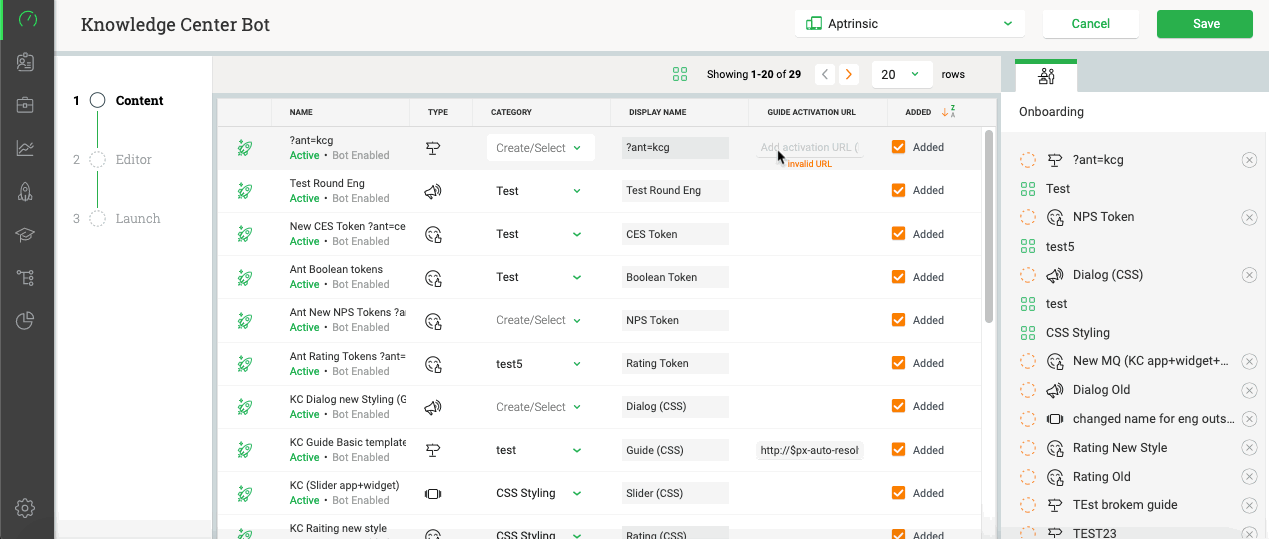Open category dropdown for Ant New NPS Tokens row
Screen dimensions: 1269x539
point(540,320)
